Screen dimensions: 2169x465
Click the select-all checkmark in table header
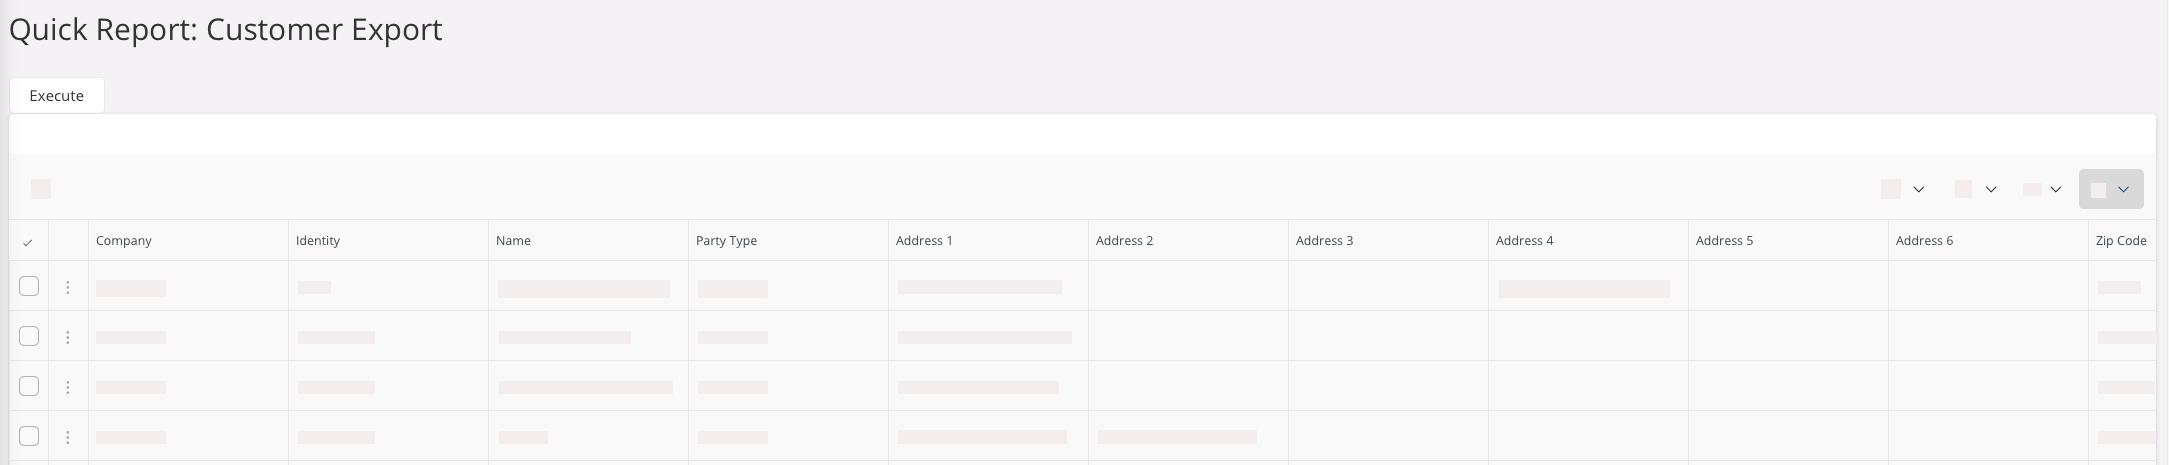(x=28, y=242)
